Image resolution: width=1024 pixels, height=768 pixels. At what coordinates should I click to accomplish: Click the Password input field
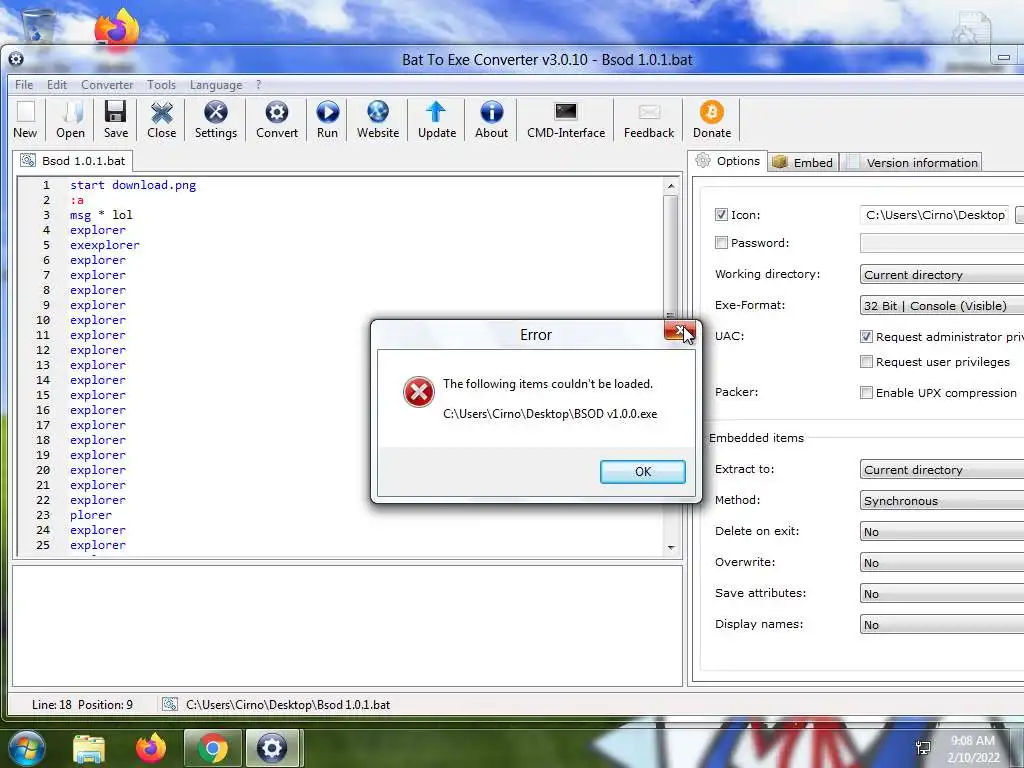tap(942, 243)
